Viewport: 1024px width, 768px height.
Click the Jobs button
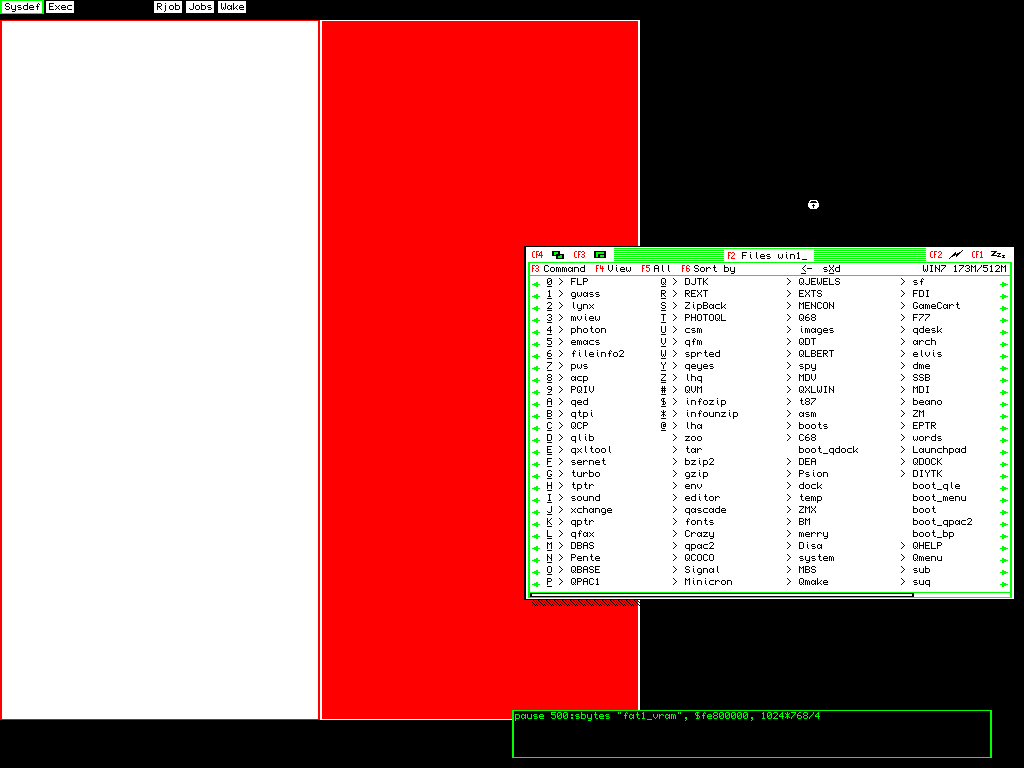200,7
